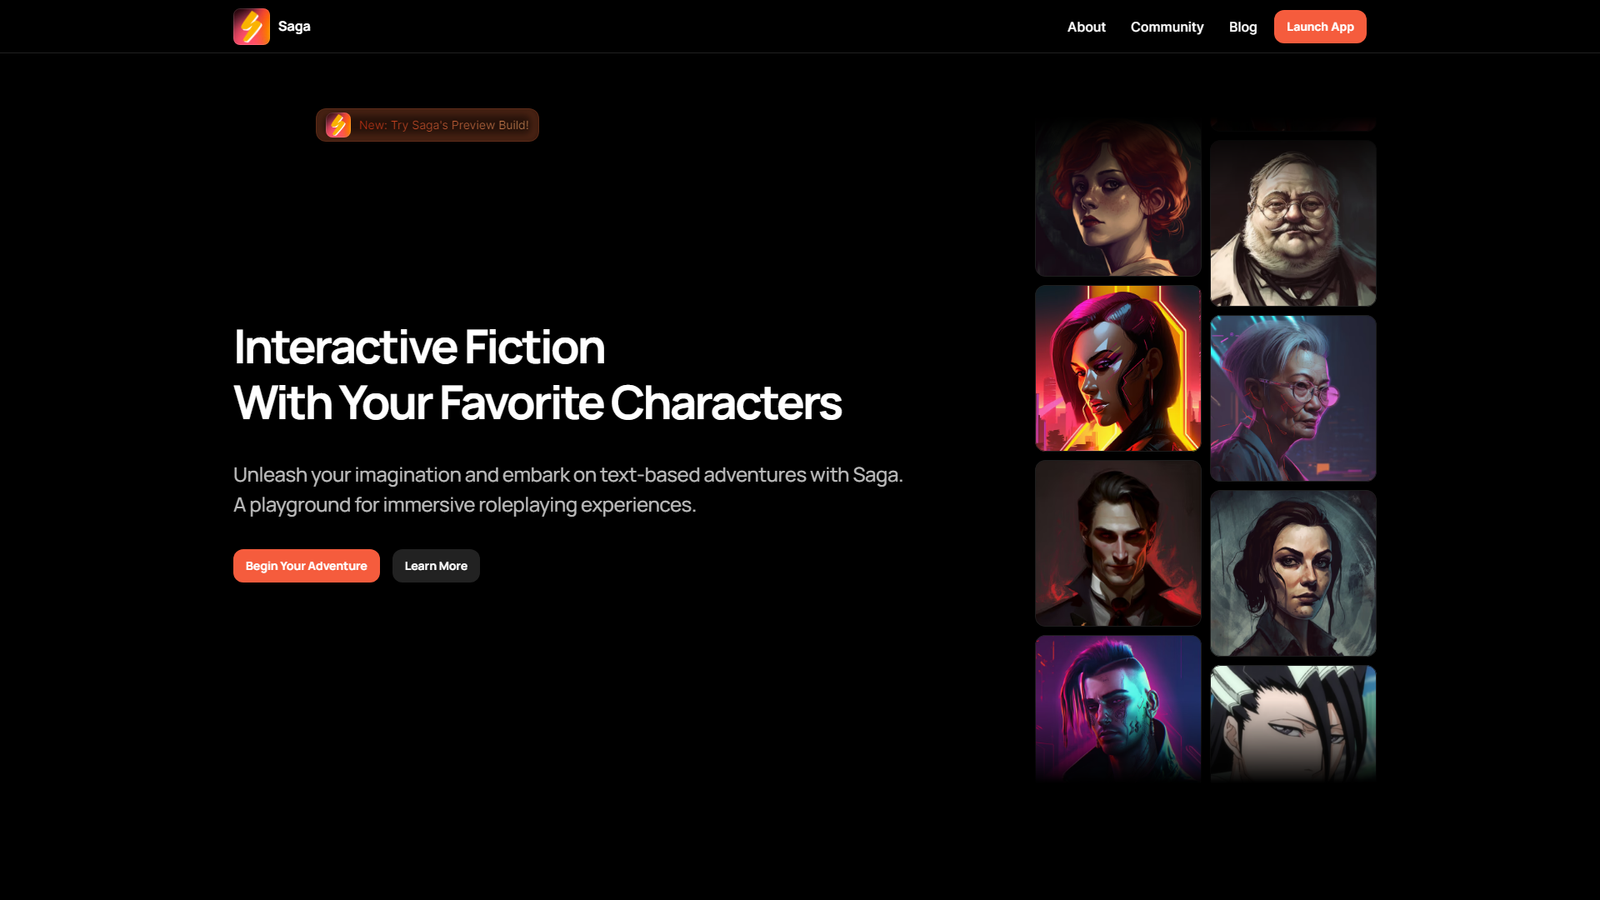Viewport: 1600px width, 900px height.
Task: Pick the neon cyberpunk woman portrait
Action: [x=1118, y=368]
